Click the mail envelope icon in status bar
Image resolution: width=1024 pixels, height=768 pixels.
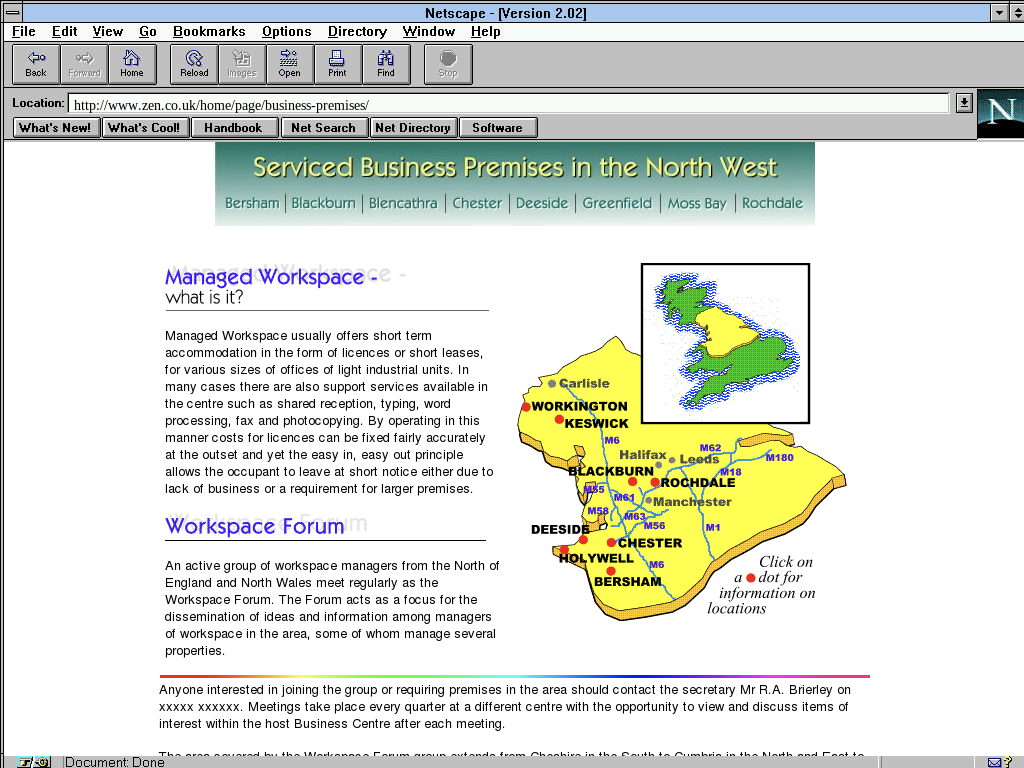coord(995,762)
